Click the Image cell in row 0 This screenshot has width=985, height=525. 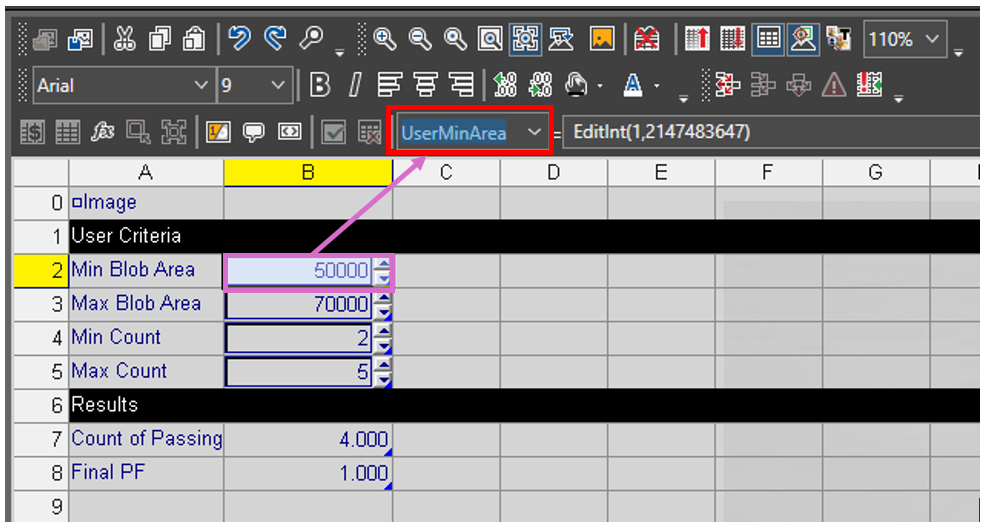point(146,203)
